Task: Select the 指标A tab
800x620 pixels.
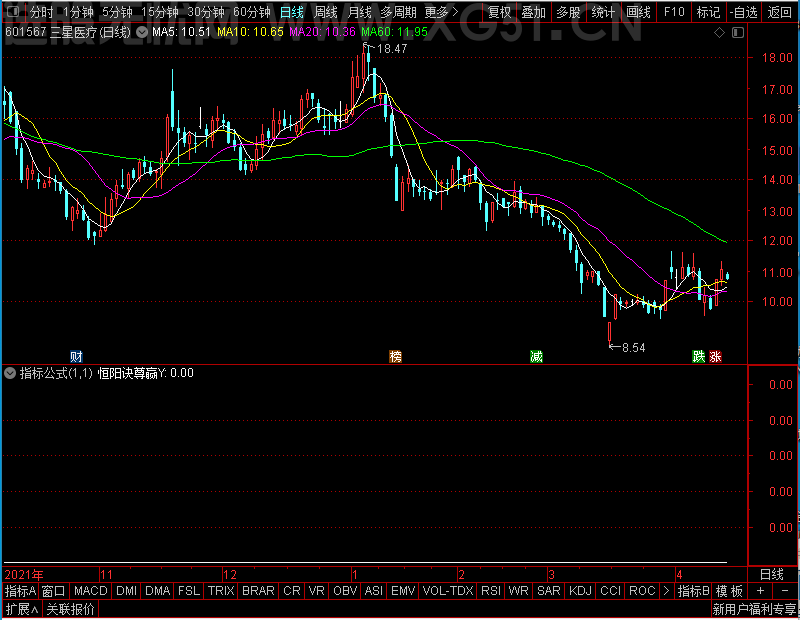Action: 20,591
